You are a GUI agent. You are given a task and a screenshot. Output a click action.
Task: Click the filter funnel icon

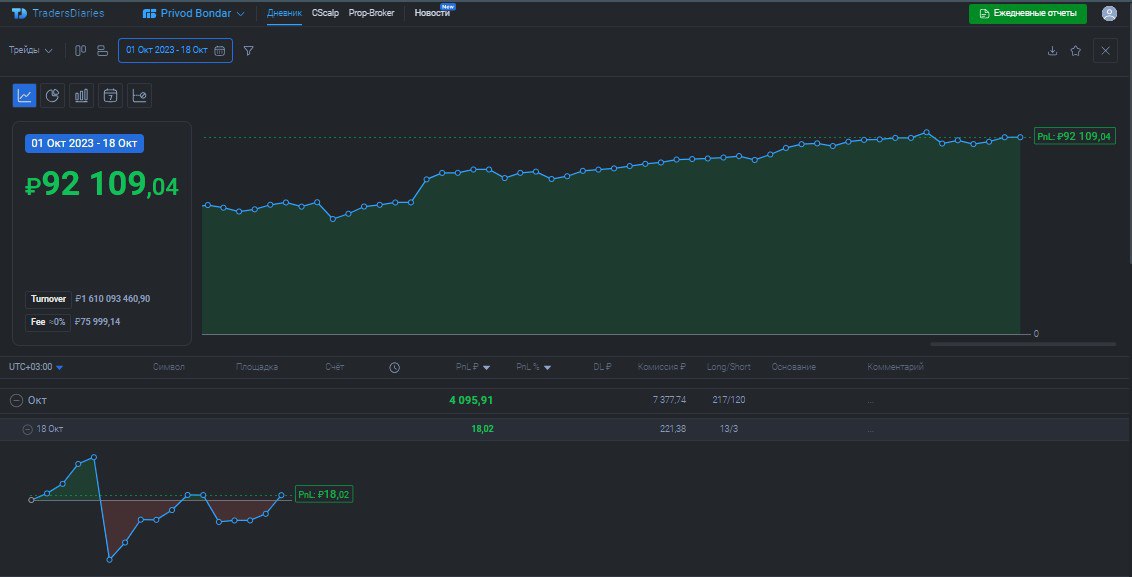[248, 50]
